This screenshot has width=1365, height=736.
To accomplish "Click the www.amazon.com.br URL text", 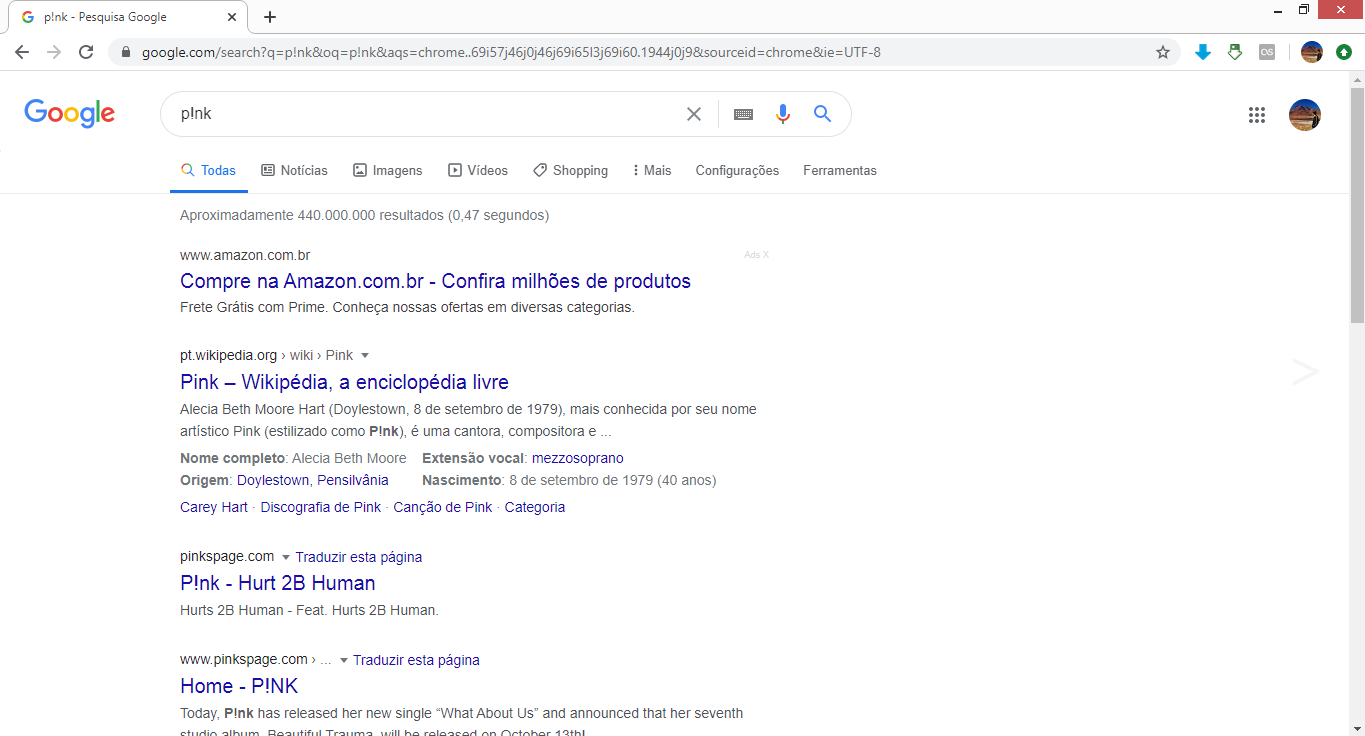I will 245,255.
